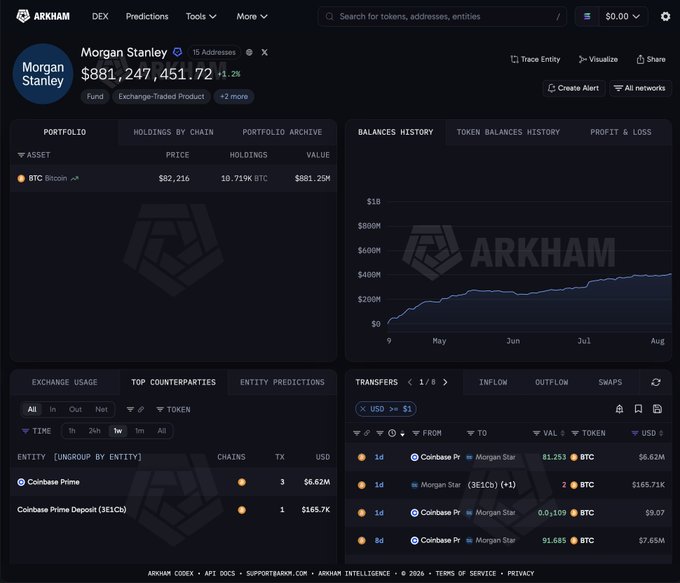680x583 pixels.
Task: Open the ASSET column filter in portfolio
Action: tap(34, 155)
